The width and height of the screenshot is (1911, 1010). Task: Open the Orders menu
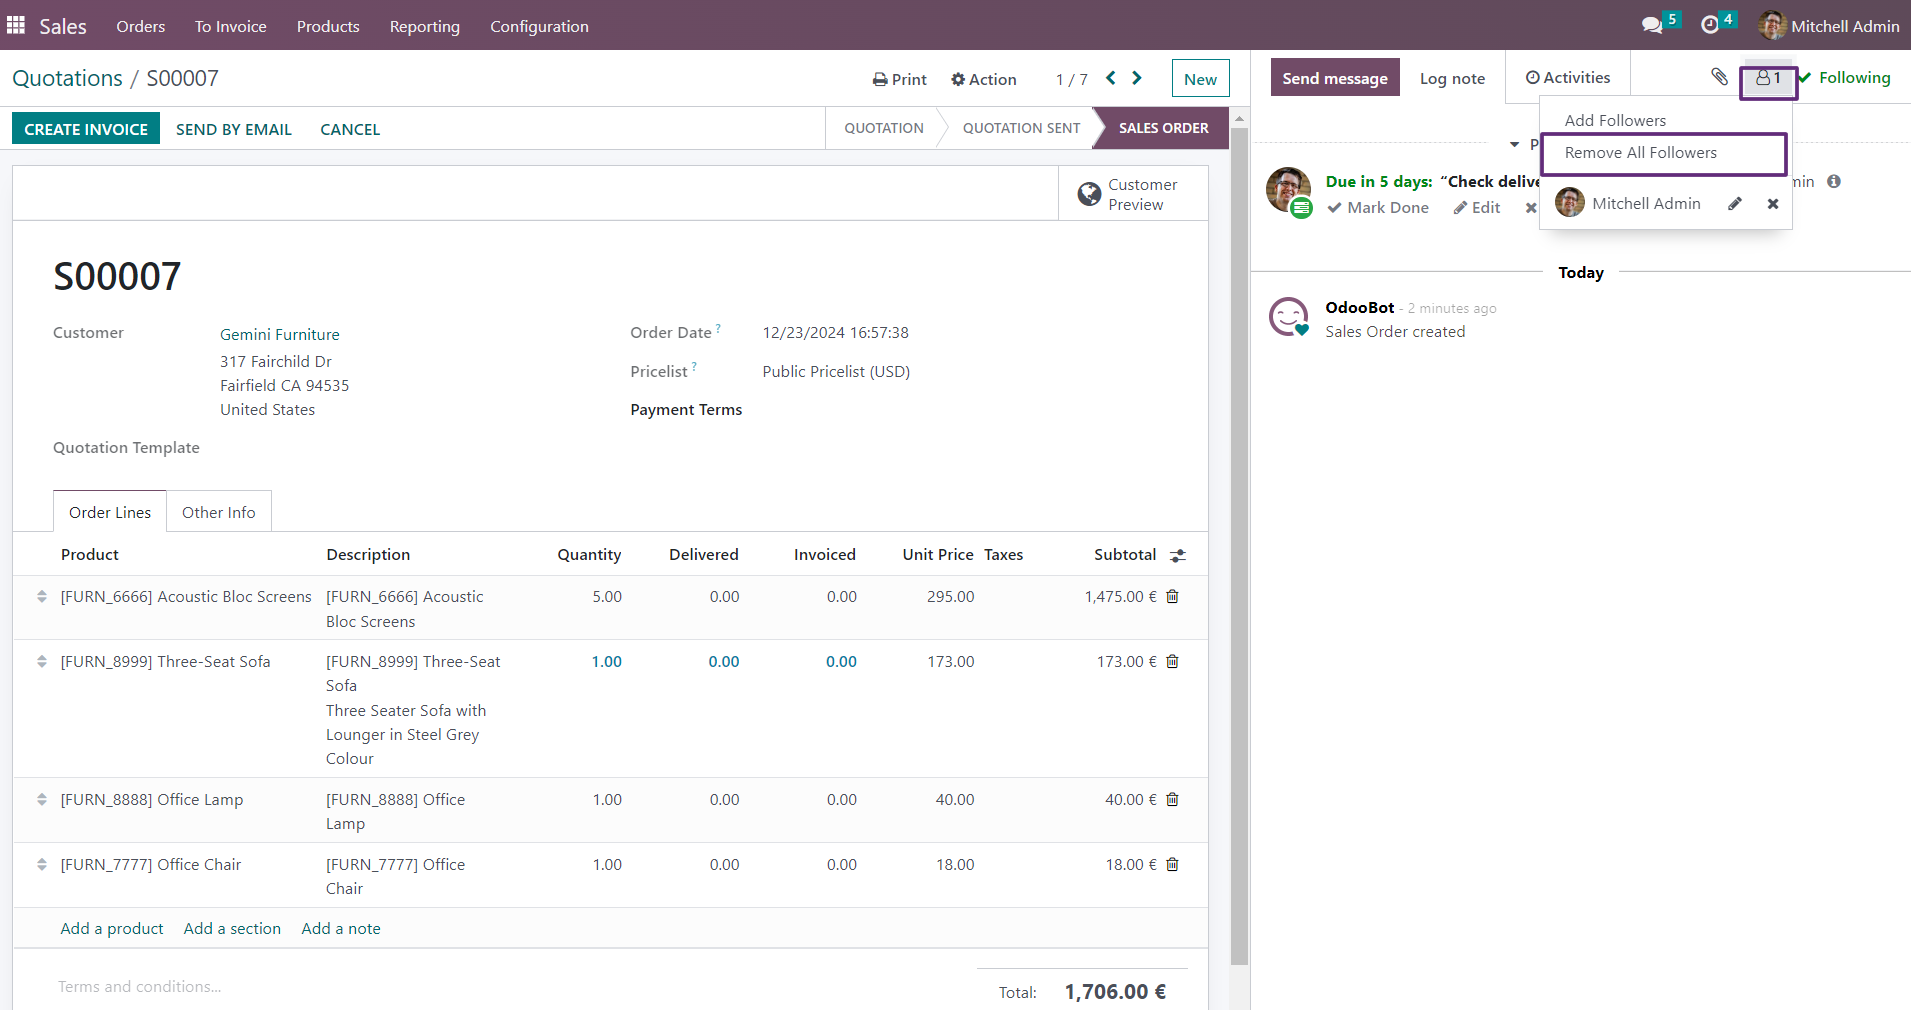pyautogui.click(x=141, y=26)
